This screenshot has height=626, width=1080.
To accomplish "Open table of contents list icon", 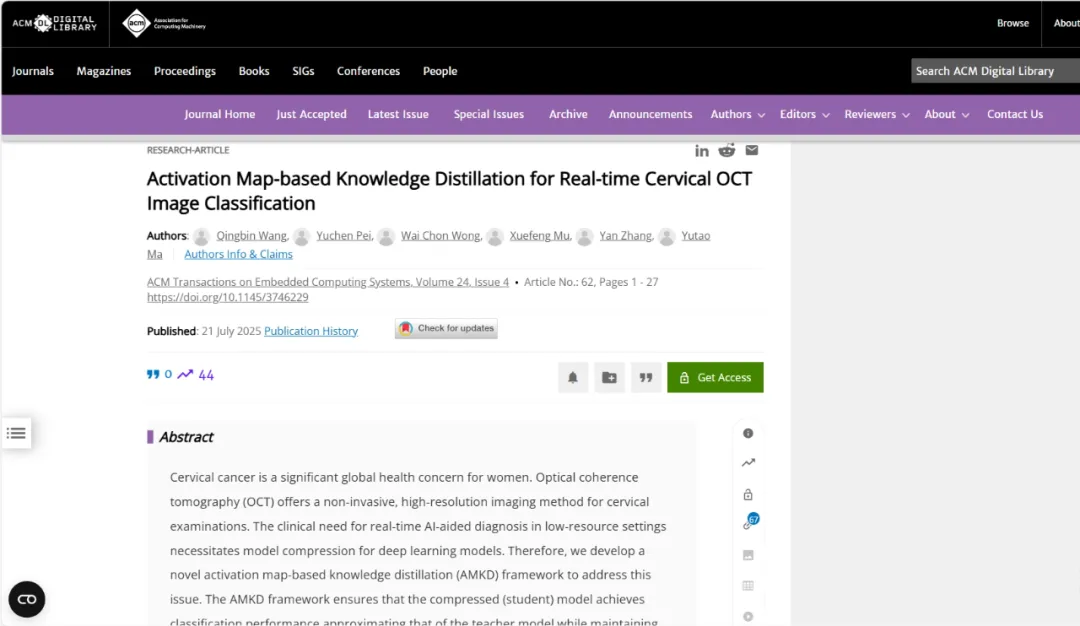I will (16, 433).
